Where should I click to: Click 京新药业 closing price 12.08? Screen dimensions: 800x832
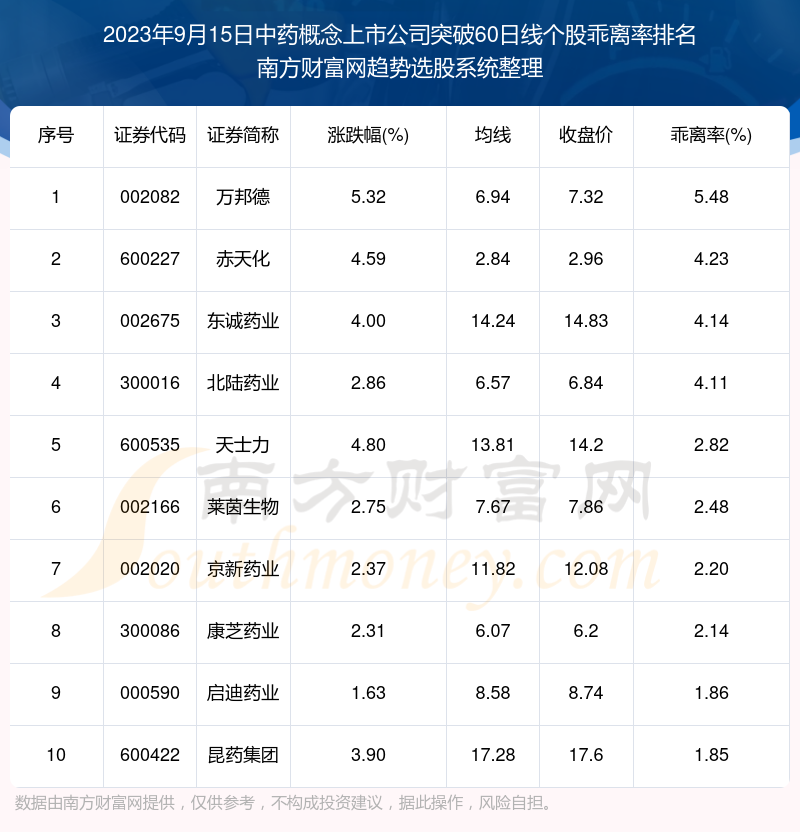tap(586, 569)
